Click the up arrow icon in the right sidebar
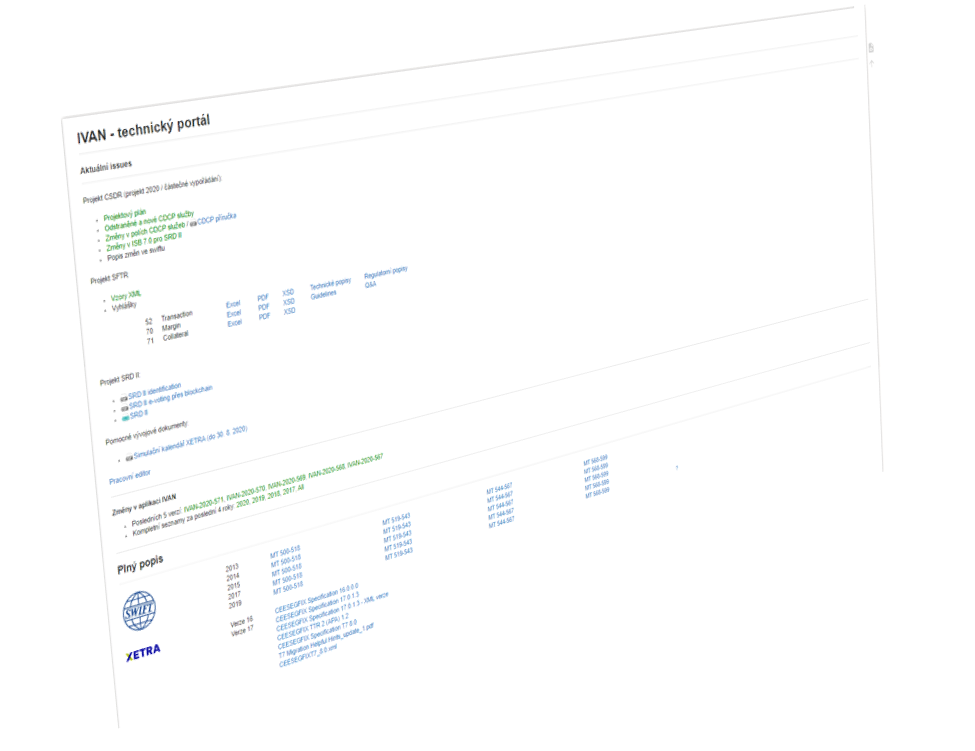This screenshot has height=751, width=975. click(871, 63)
